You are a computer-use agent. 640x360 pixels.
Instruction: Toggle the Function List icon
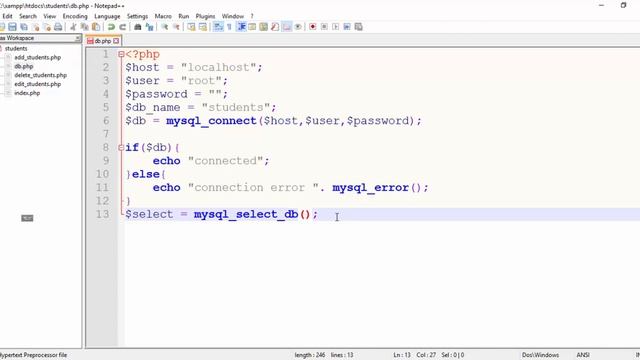coord(275,27)
